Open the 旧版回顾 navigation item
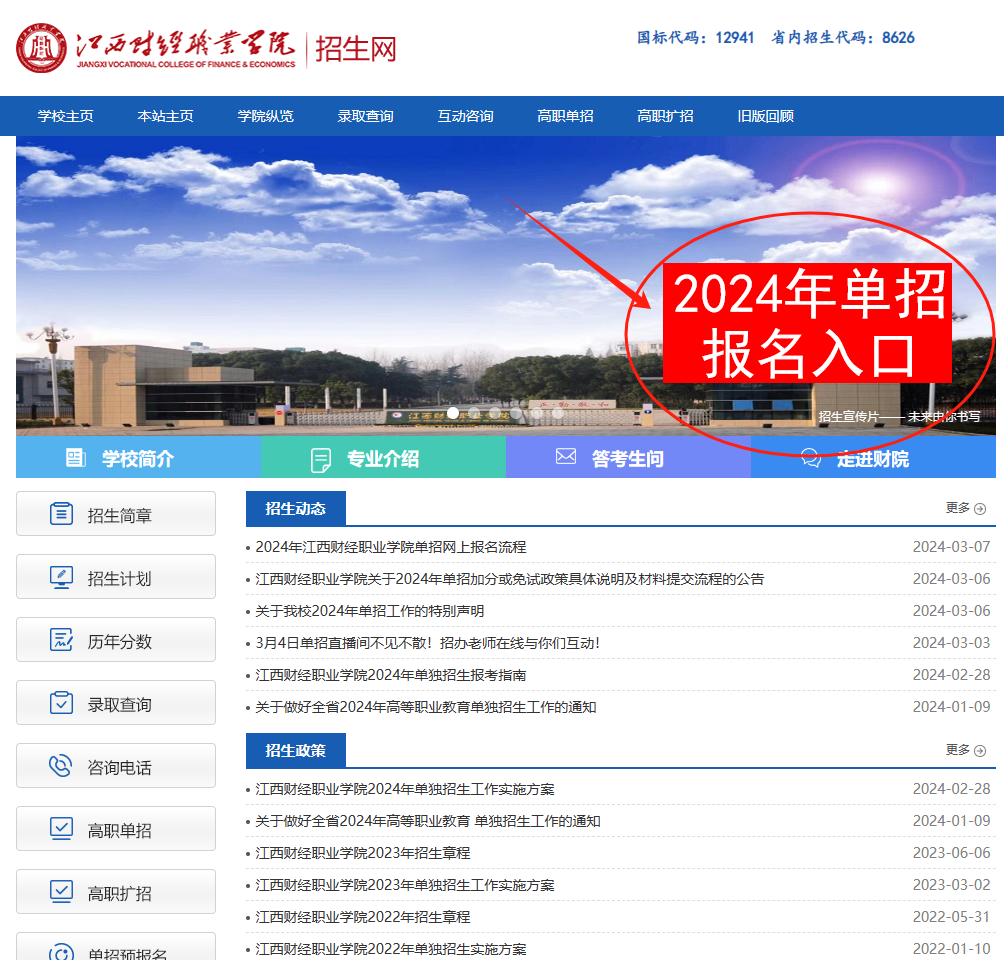The height and width of the screenshot is (960, 1004). (x=765, y=116)
